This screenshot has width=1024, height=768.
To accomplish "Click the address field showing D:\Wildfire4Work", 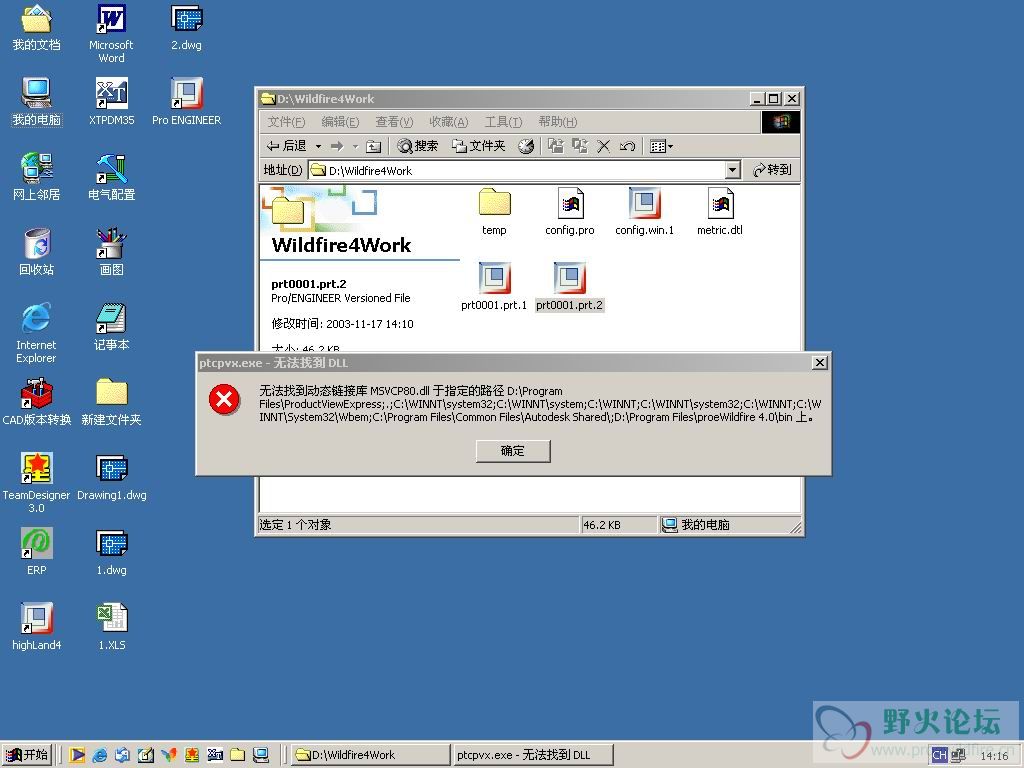I will tap(517, 170).
